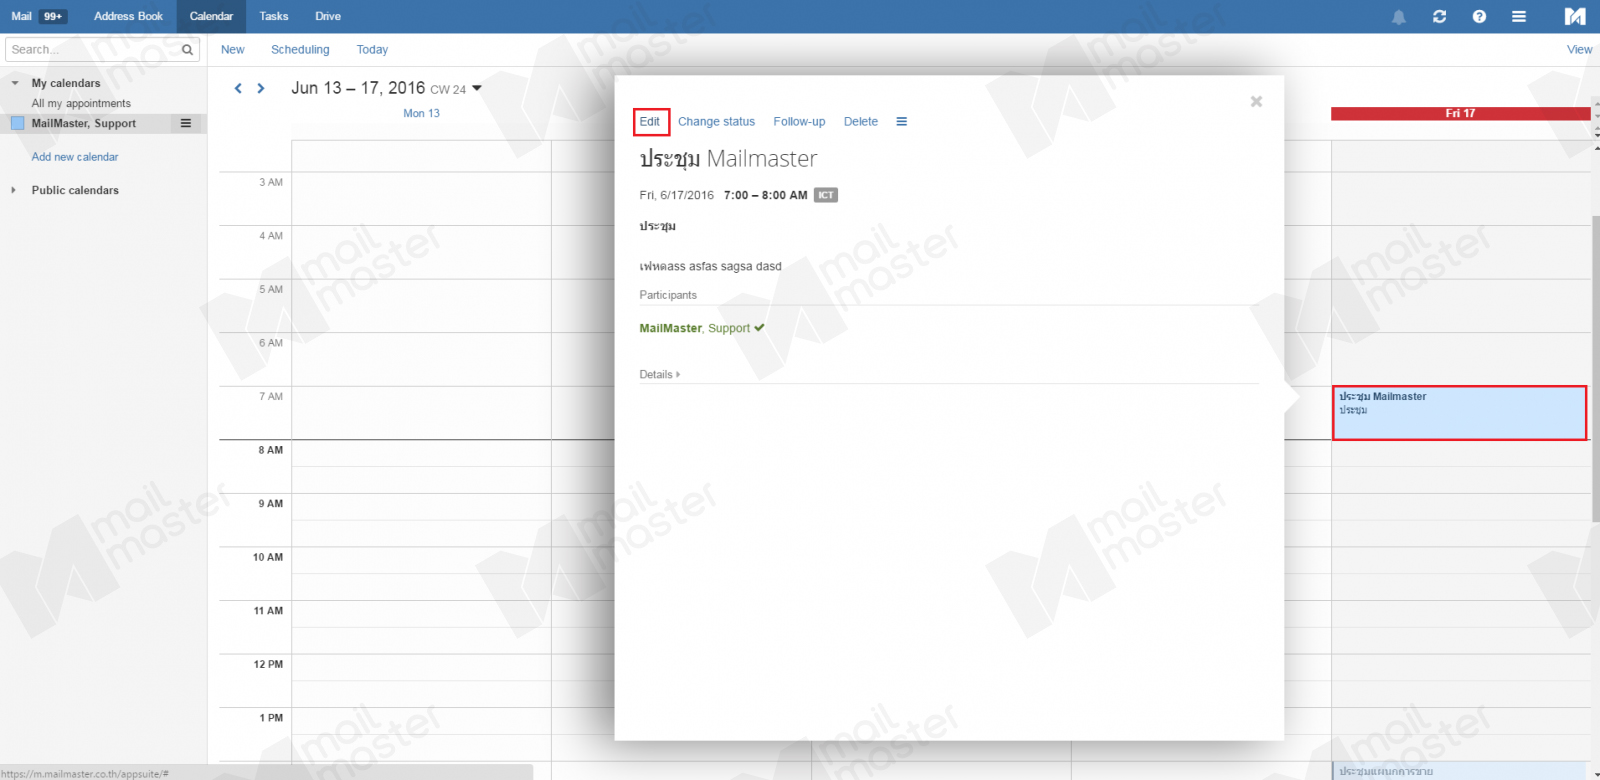Open the top bar hamburger settings menu

[x=1519, y=16]
